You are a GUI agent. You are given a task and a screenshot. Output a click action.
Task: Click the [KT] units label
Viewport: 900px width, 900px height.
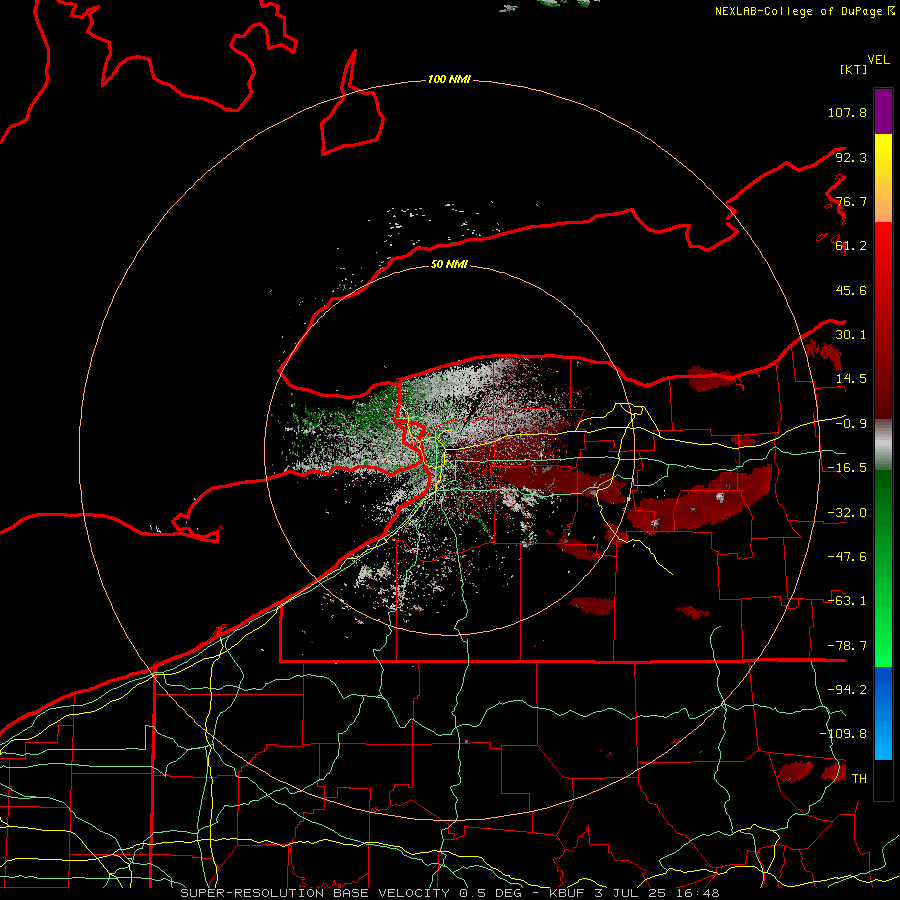click(x=854, y=69)
